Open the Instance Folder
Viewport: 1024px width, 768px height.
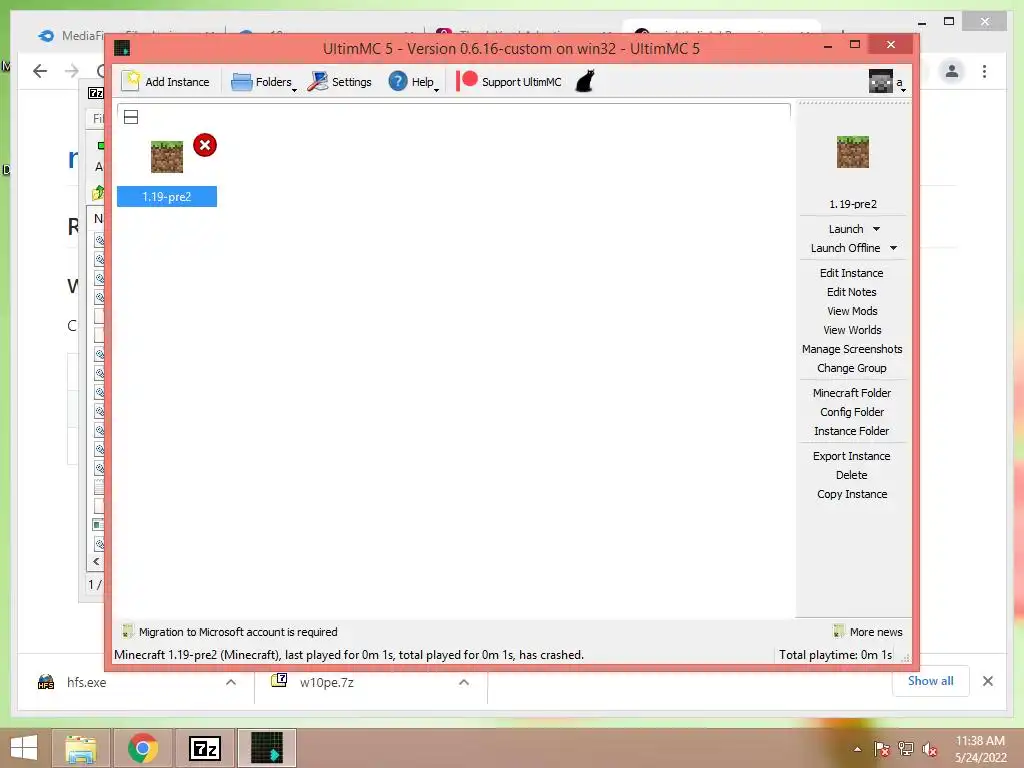click(x=852, y=430)
